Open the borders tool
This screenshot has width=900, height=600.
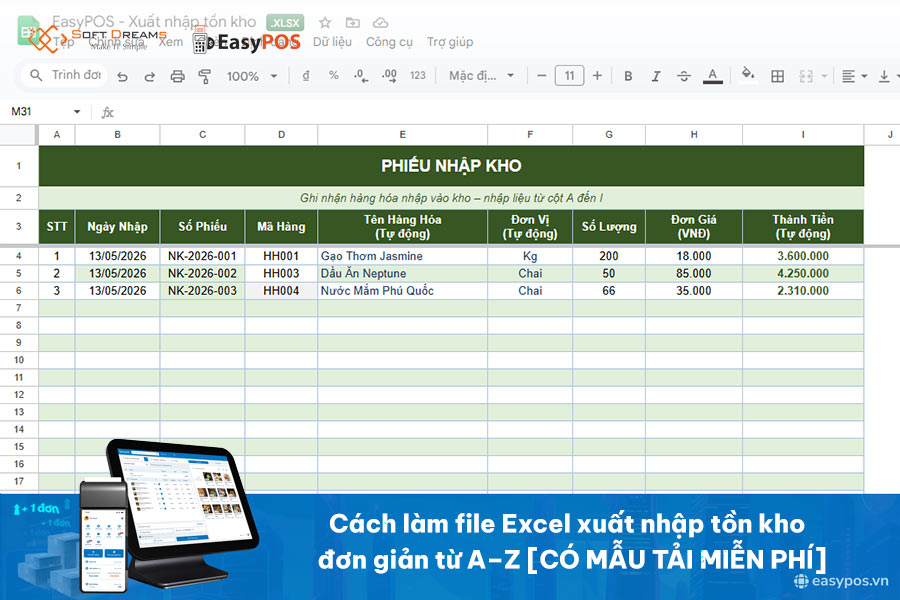click(777, 76)
